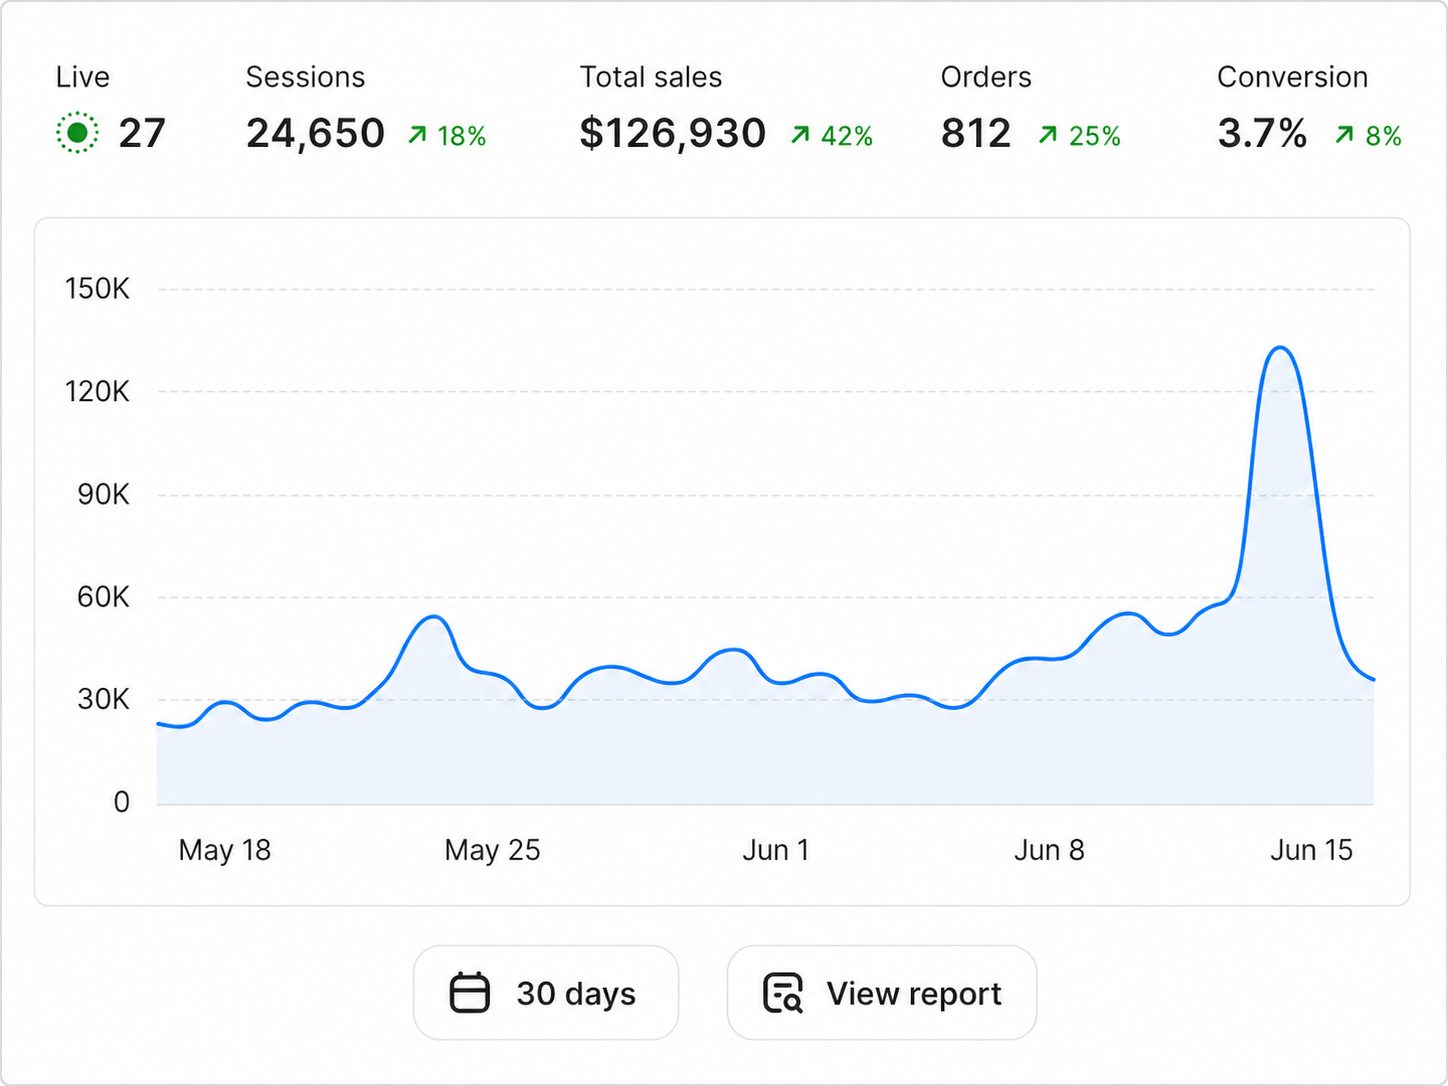The height and width of the screenshot is (1086, 1448).
Task: Open View report button
Action: [x=882, y=993]
